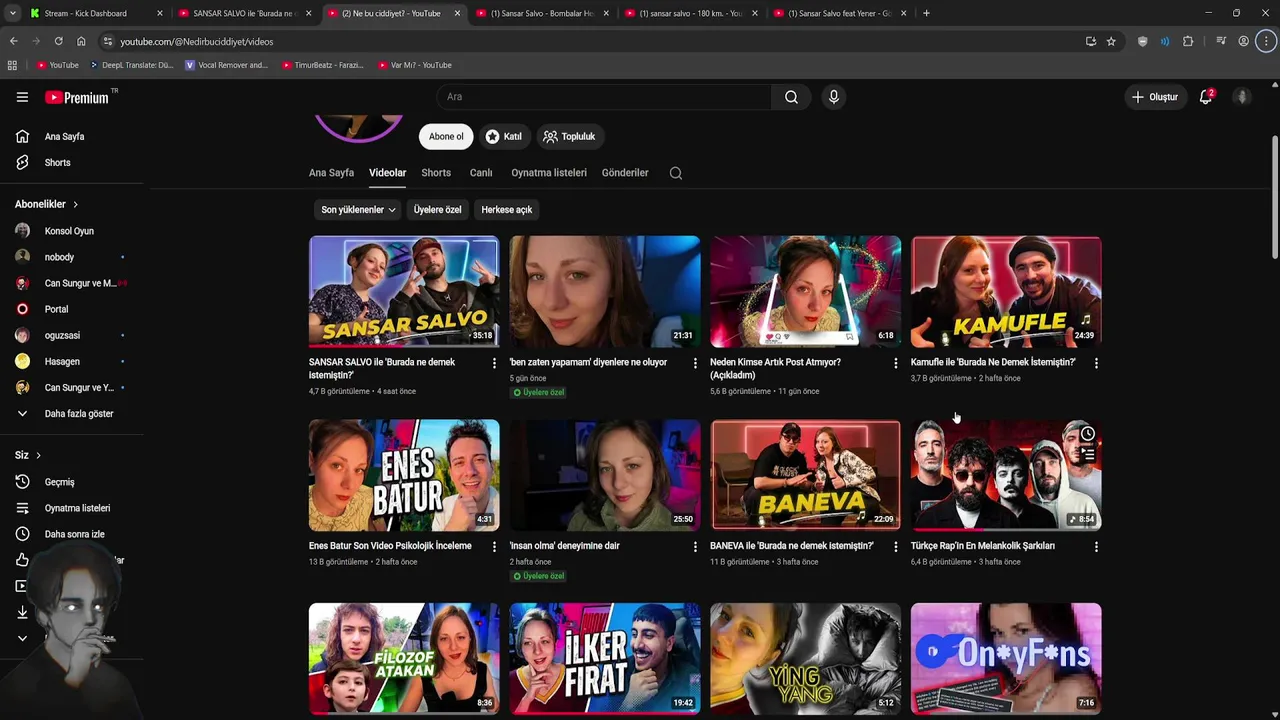Open TimurBeatz bookmark
Viewport: 1280px width, 720px height.
pos(322,65)
